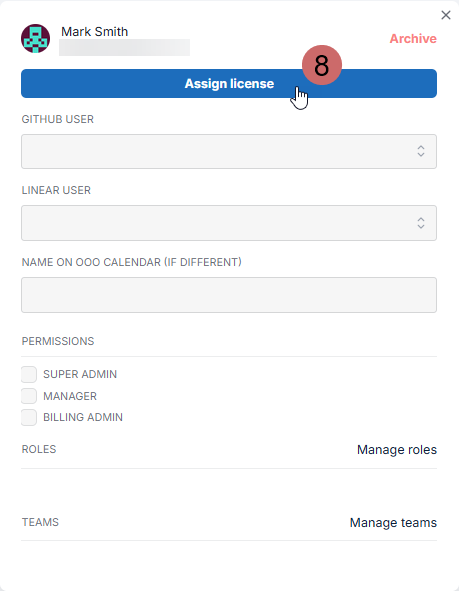Close the user details panel
This screenshot has height=591, width=459.
coord(446,15)
